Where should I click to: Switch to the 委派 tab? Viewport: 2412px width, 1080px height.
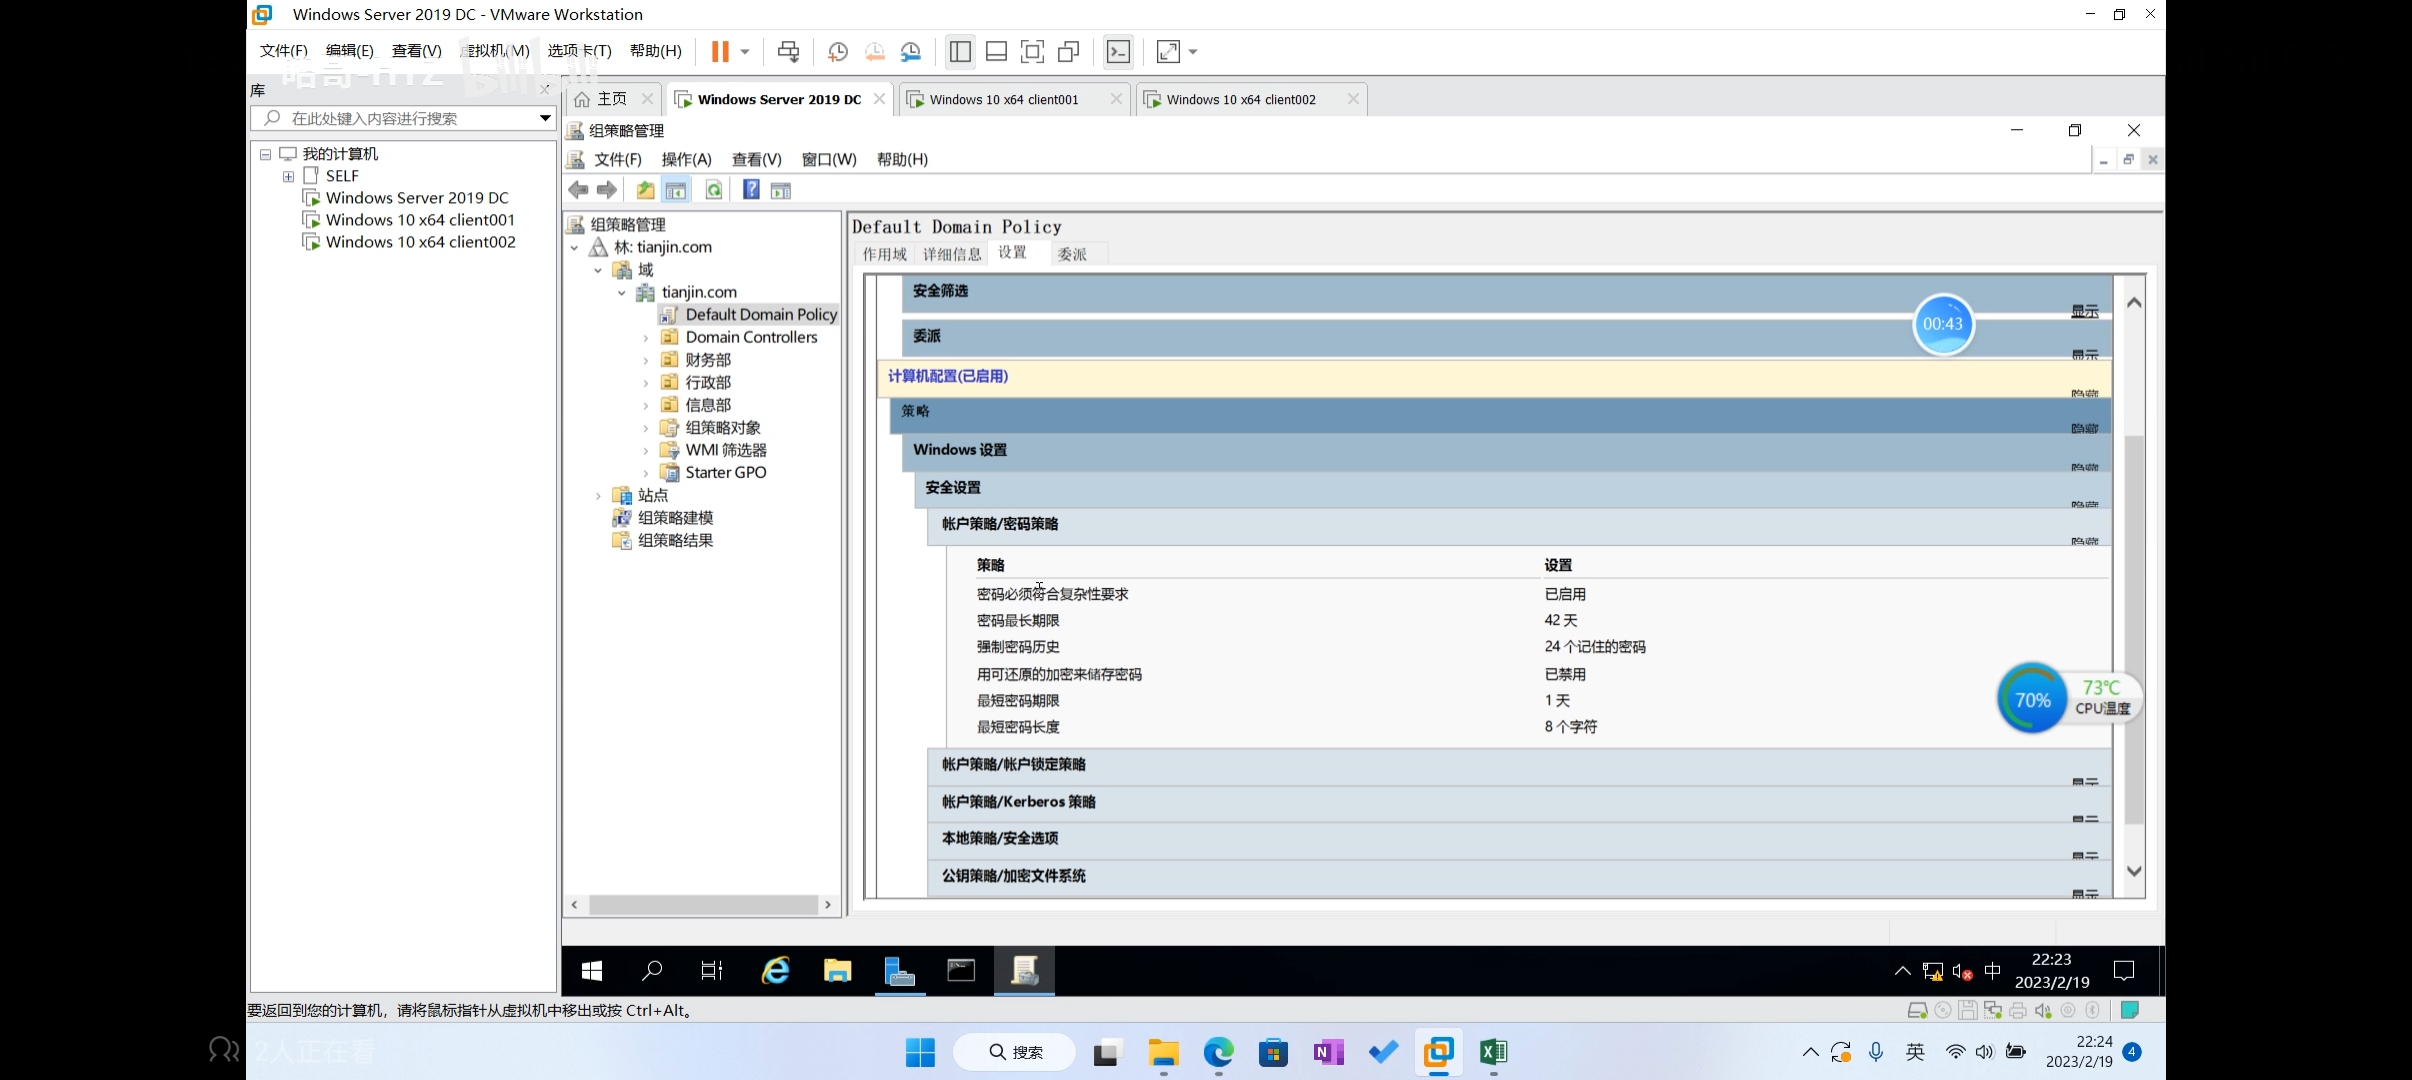pyautogui.click(x=1072, y=254)
